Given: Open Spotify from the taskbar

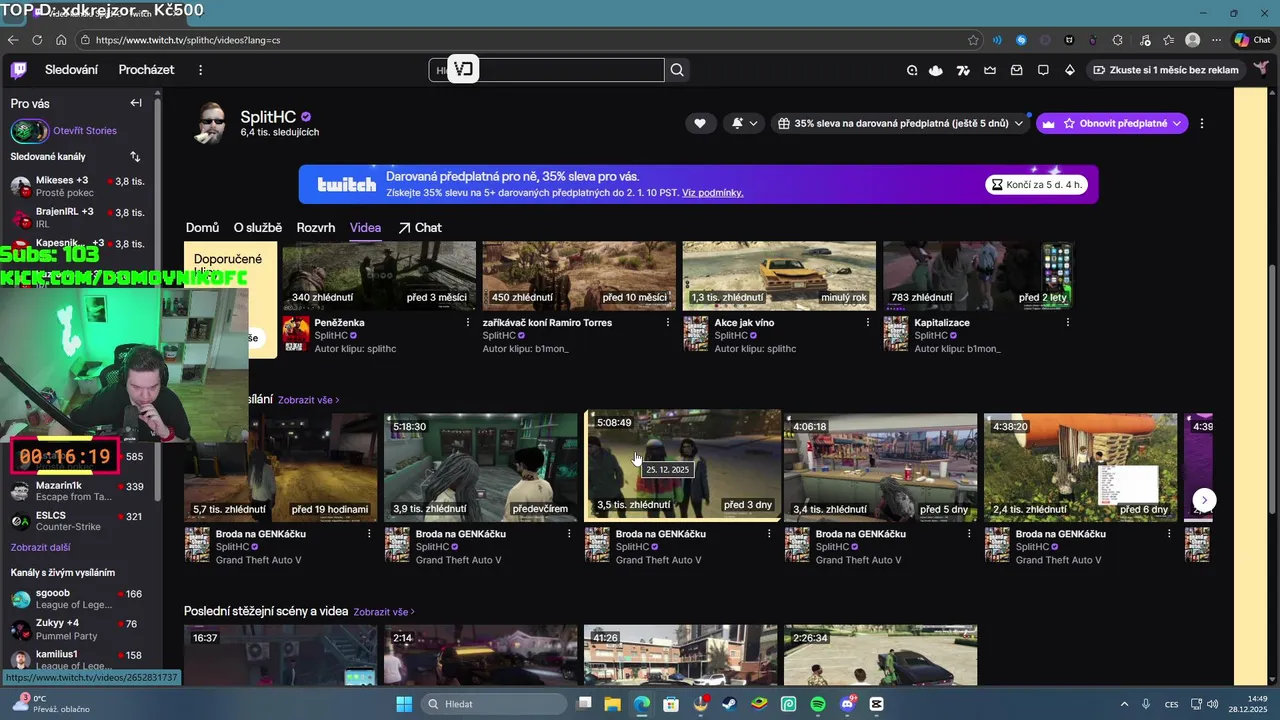Looking at the screenshot, I should coord(818,704).
